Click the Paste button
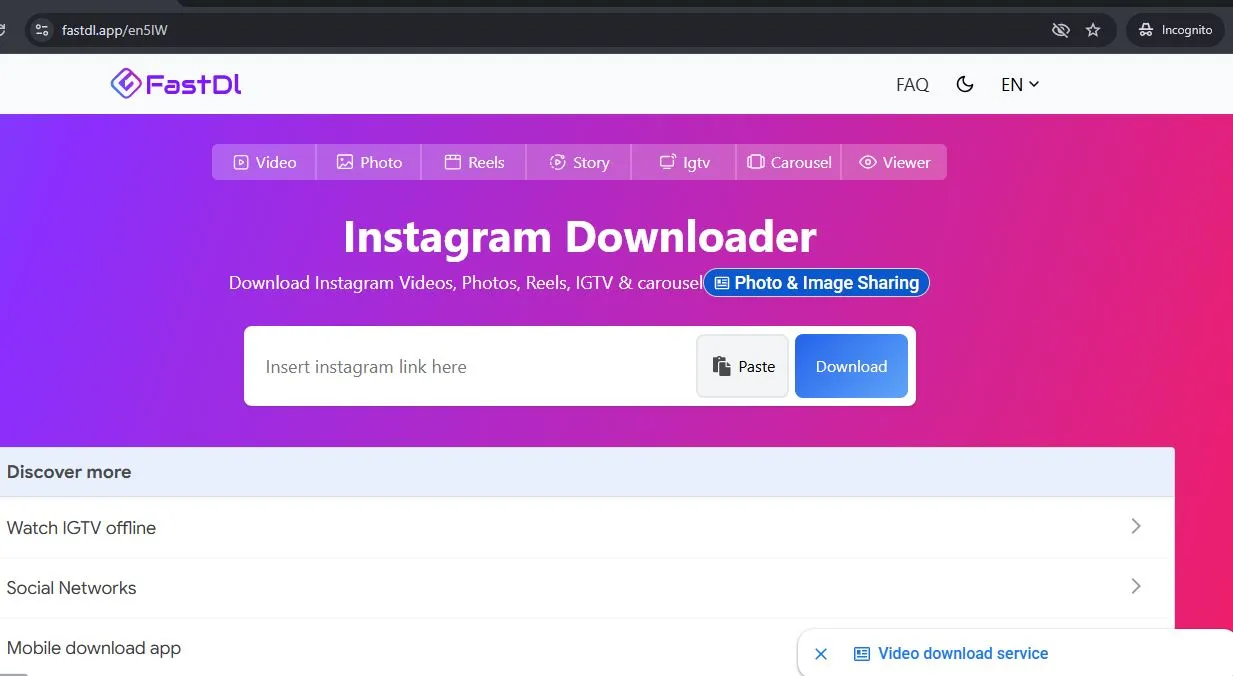This screenshot has width=1233, height=676. coord(743,366)
